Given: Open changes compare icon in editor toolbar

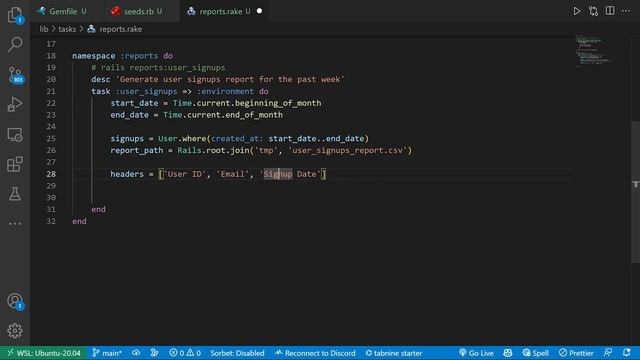Looking at the screenshot, I should pos(593,11).
